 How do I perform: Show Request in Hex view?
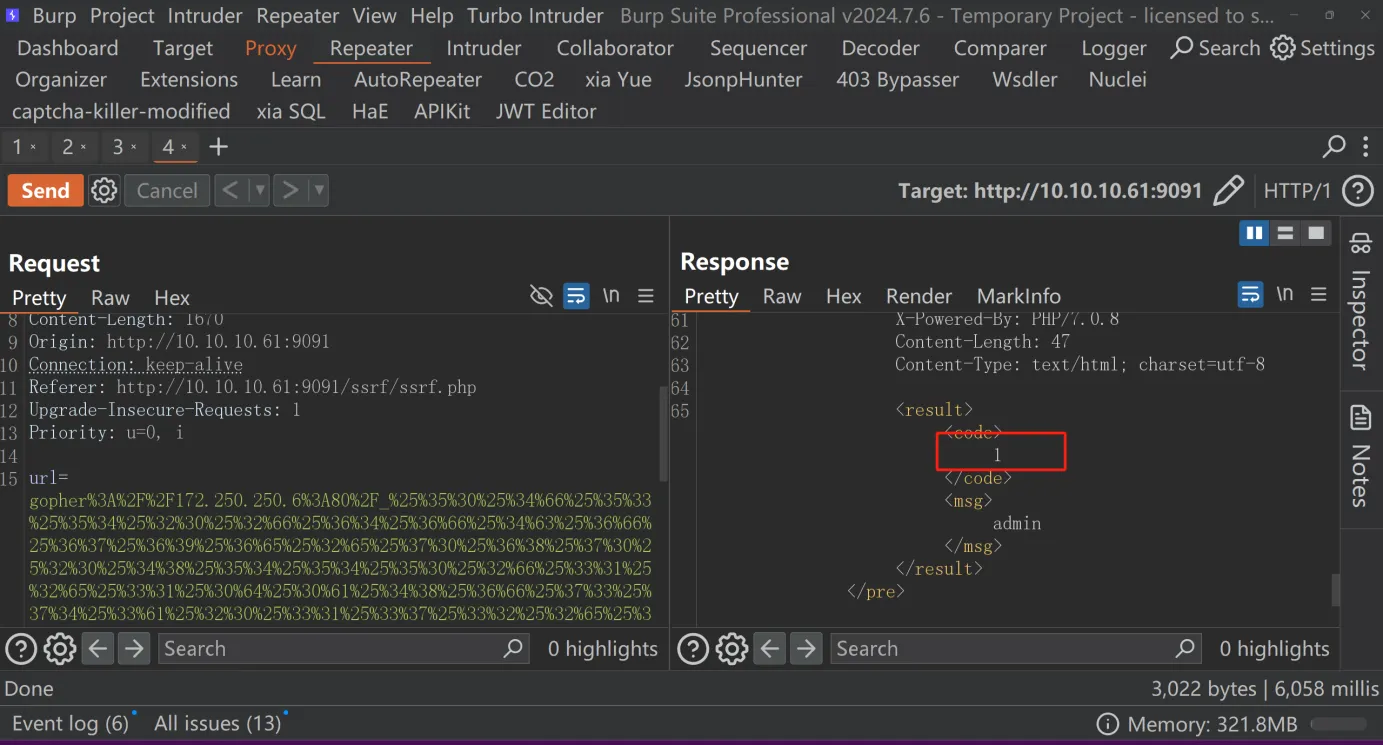[x=172, y=297]
